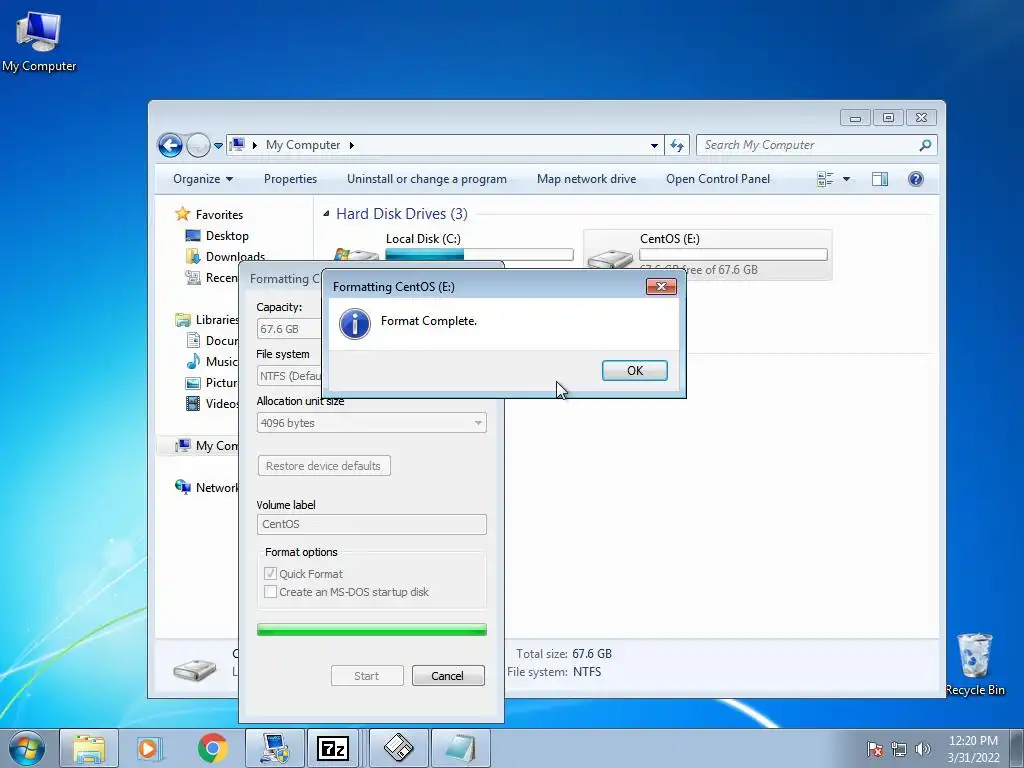1024x768 pixels.
Task: Click the Action Center flag tray icon
Action: (874, 749)
